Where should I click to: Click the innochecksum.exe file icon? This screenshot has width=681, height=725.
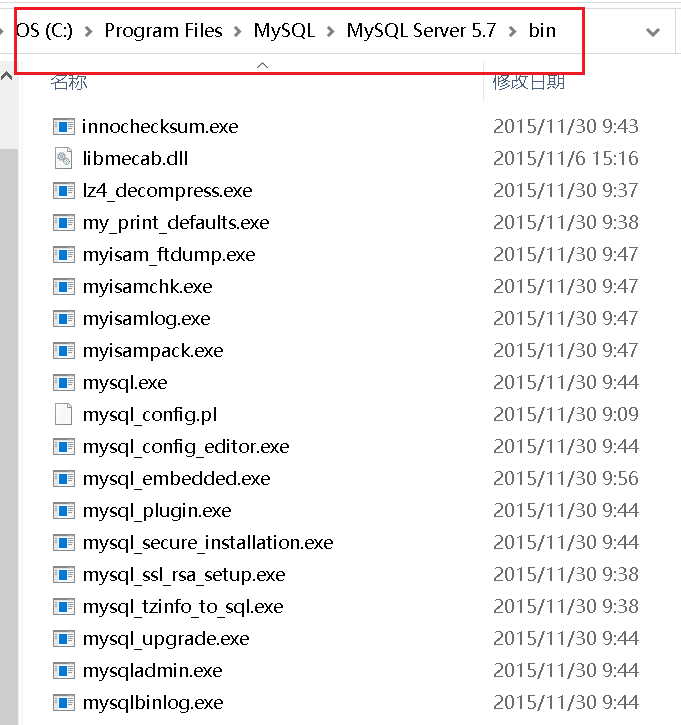64,127
